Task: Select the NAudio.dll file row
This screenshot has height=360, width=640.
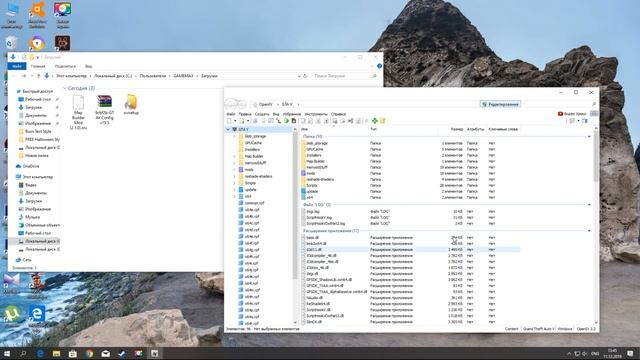Action: [x=410, y=298]
